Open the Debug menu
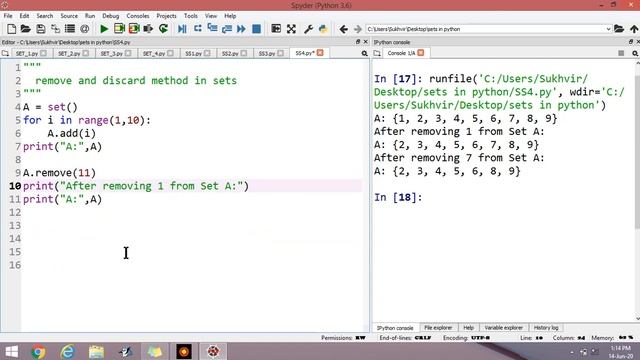 coord(111,16)
